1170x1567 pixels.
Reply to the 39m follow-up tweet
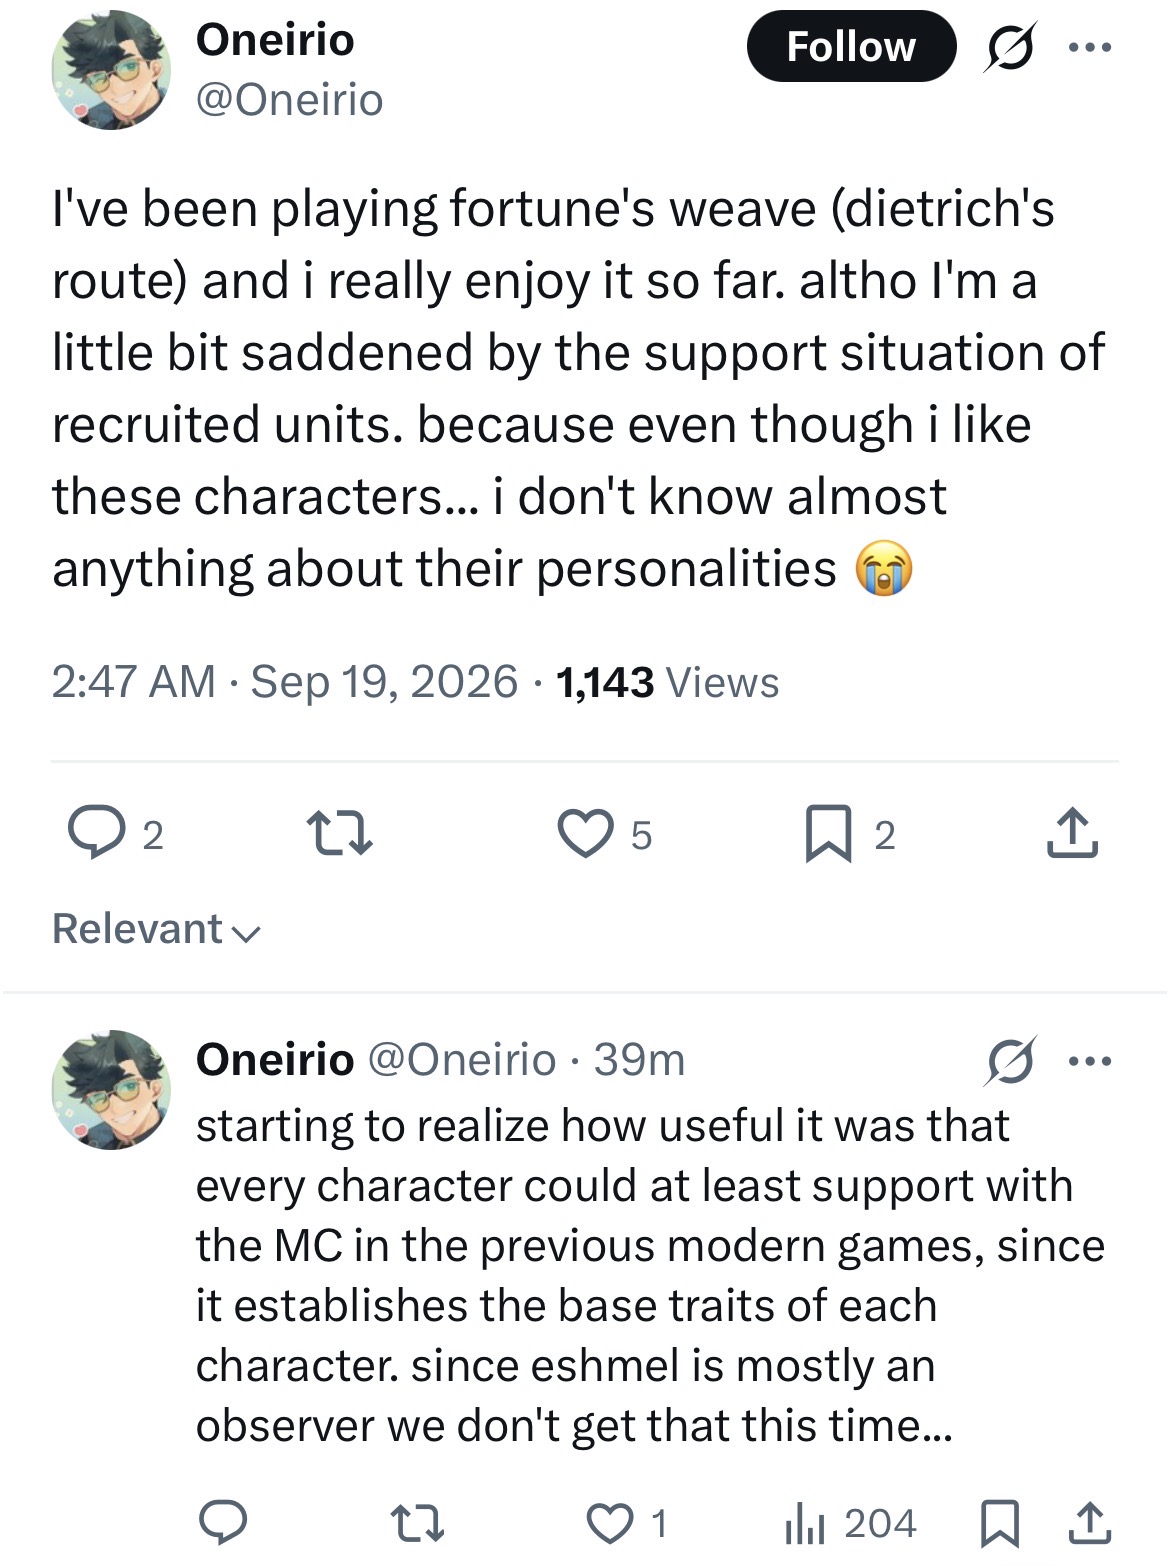pyautogui.click(x=222, y=1522)
